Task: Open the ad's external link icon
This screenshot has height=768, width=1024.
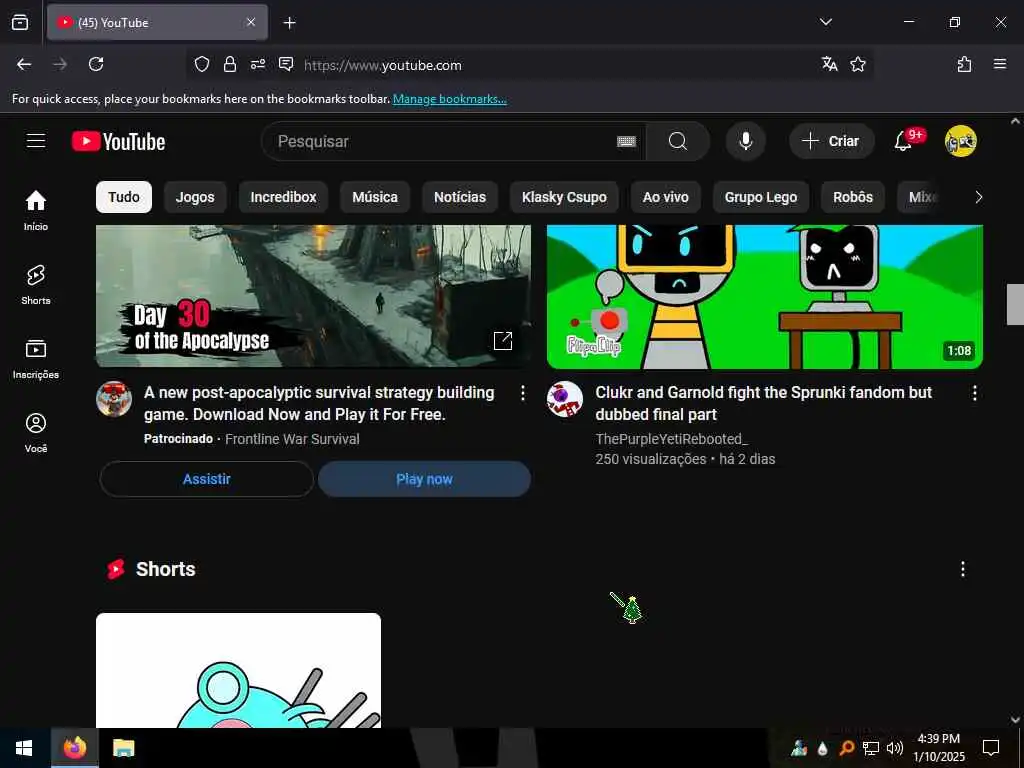Action: pyautogui.click(x=503, y=340)
